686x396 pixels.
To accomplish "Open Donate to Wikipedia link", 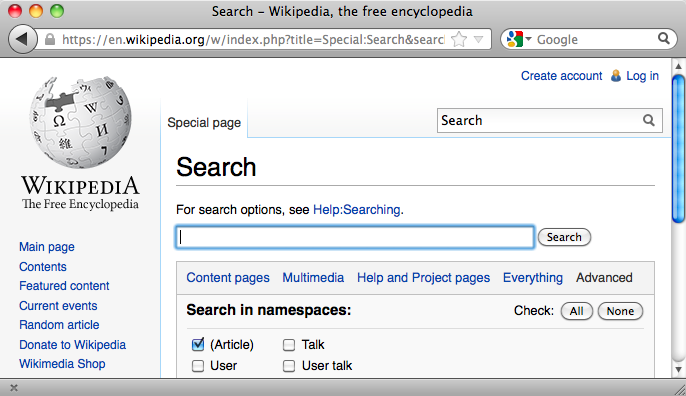I will coord(73,345).
